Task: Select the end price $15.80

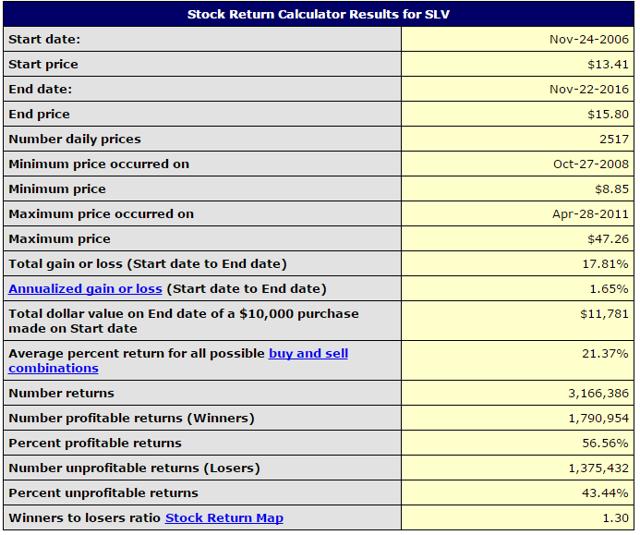Action: pyautogui.click(x=608, y=114)
